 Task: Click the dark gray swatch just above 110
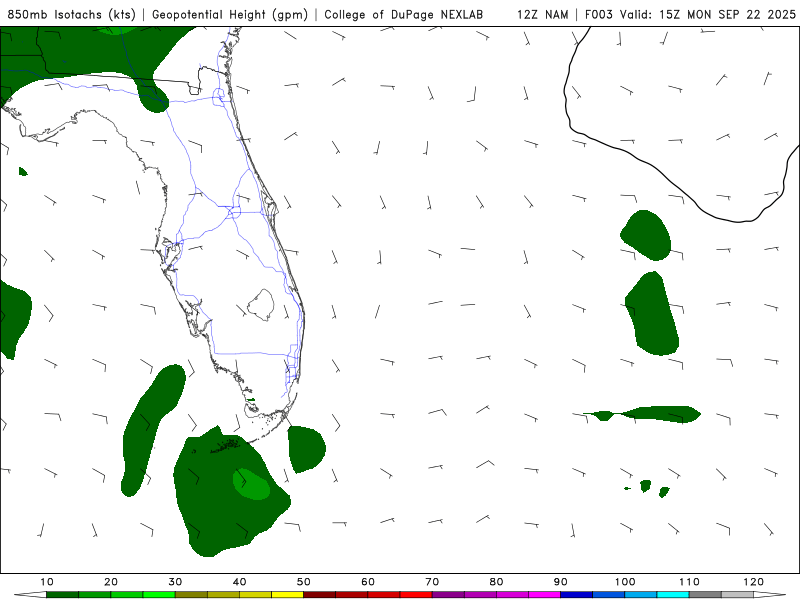tap(705, 595)
